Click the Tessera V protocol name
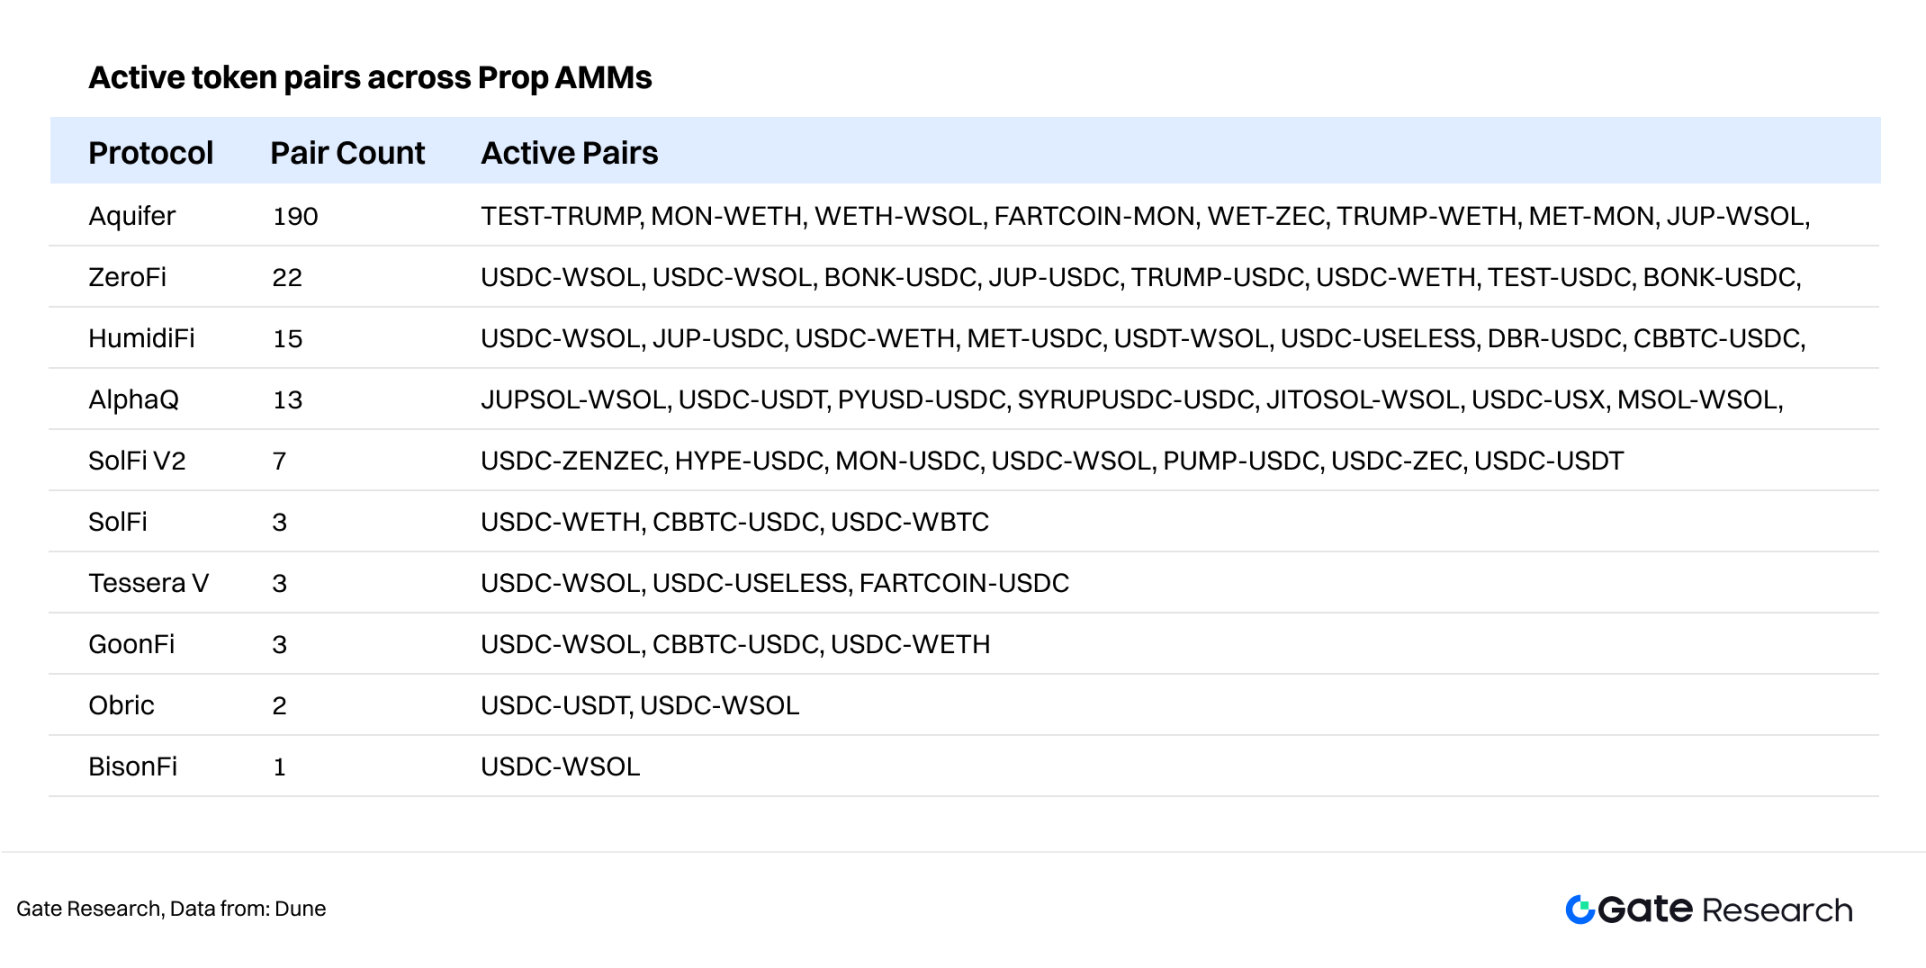The image size is (1926, 968). (148, 583)
